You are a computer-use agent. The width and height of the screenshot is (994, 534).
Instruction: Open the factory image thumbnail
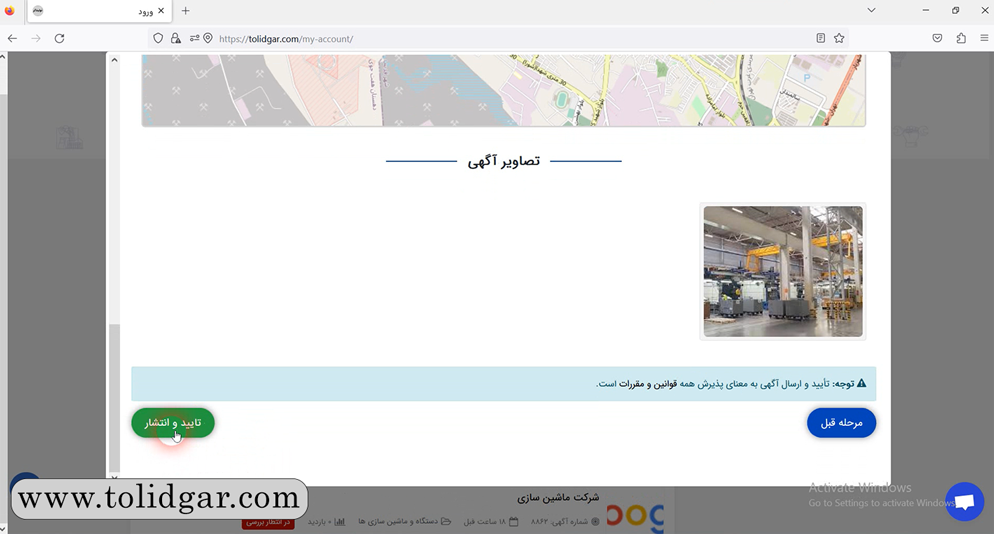[x=783, y=271]
